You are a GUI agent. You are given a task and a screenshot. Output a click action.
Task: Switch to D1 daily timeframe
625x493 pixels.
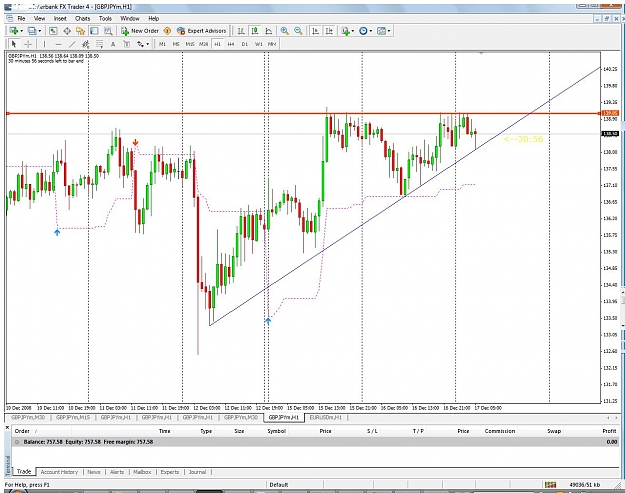pos(245,44)
